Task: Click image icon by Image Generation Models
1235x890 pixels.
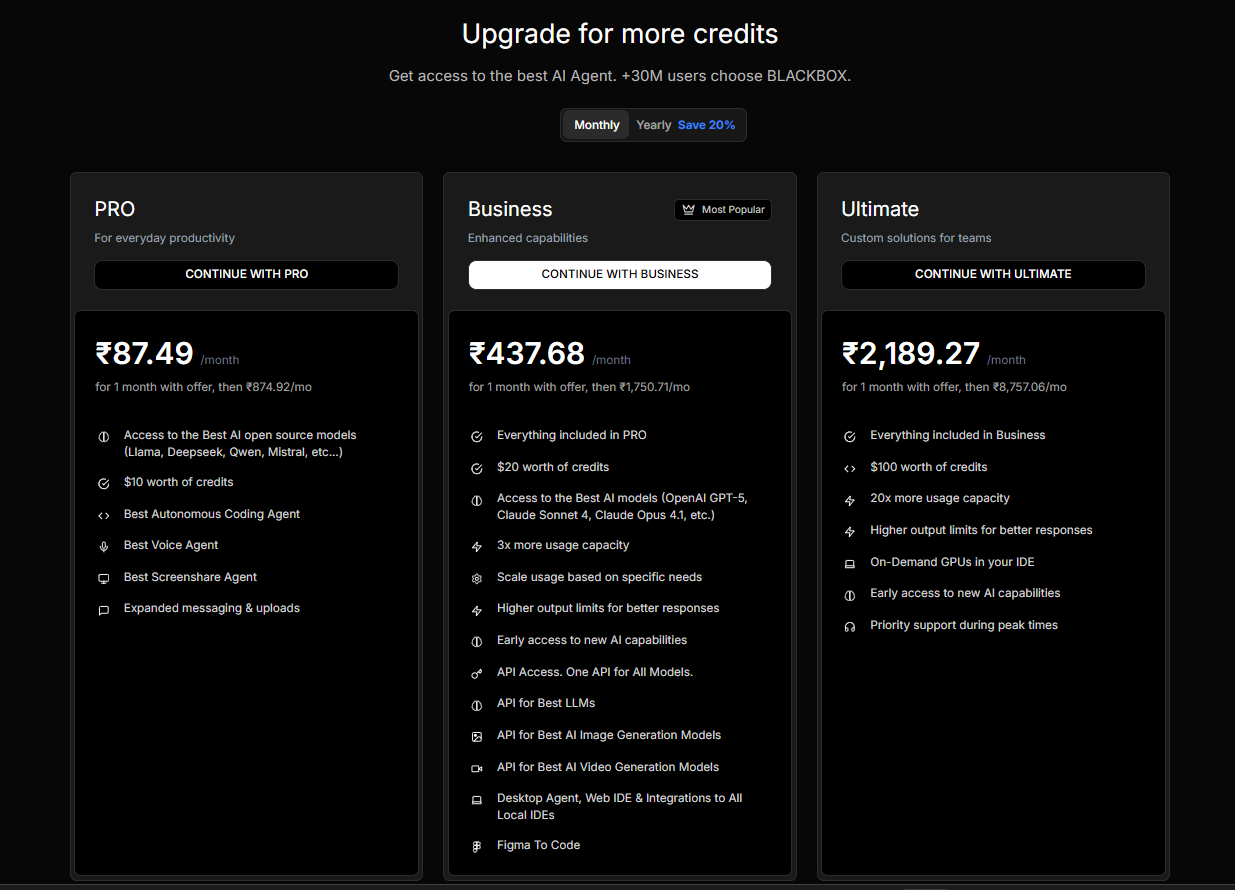Action: pyautogui.click(x=477, y=736)
